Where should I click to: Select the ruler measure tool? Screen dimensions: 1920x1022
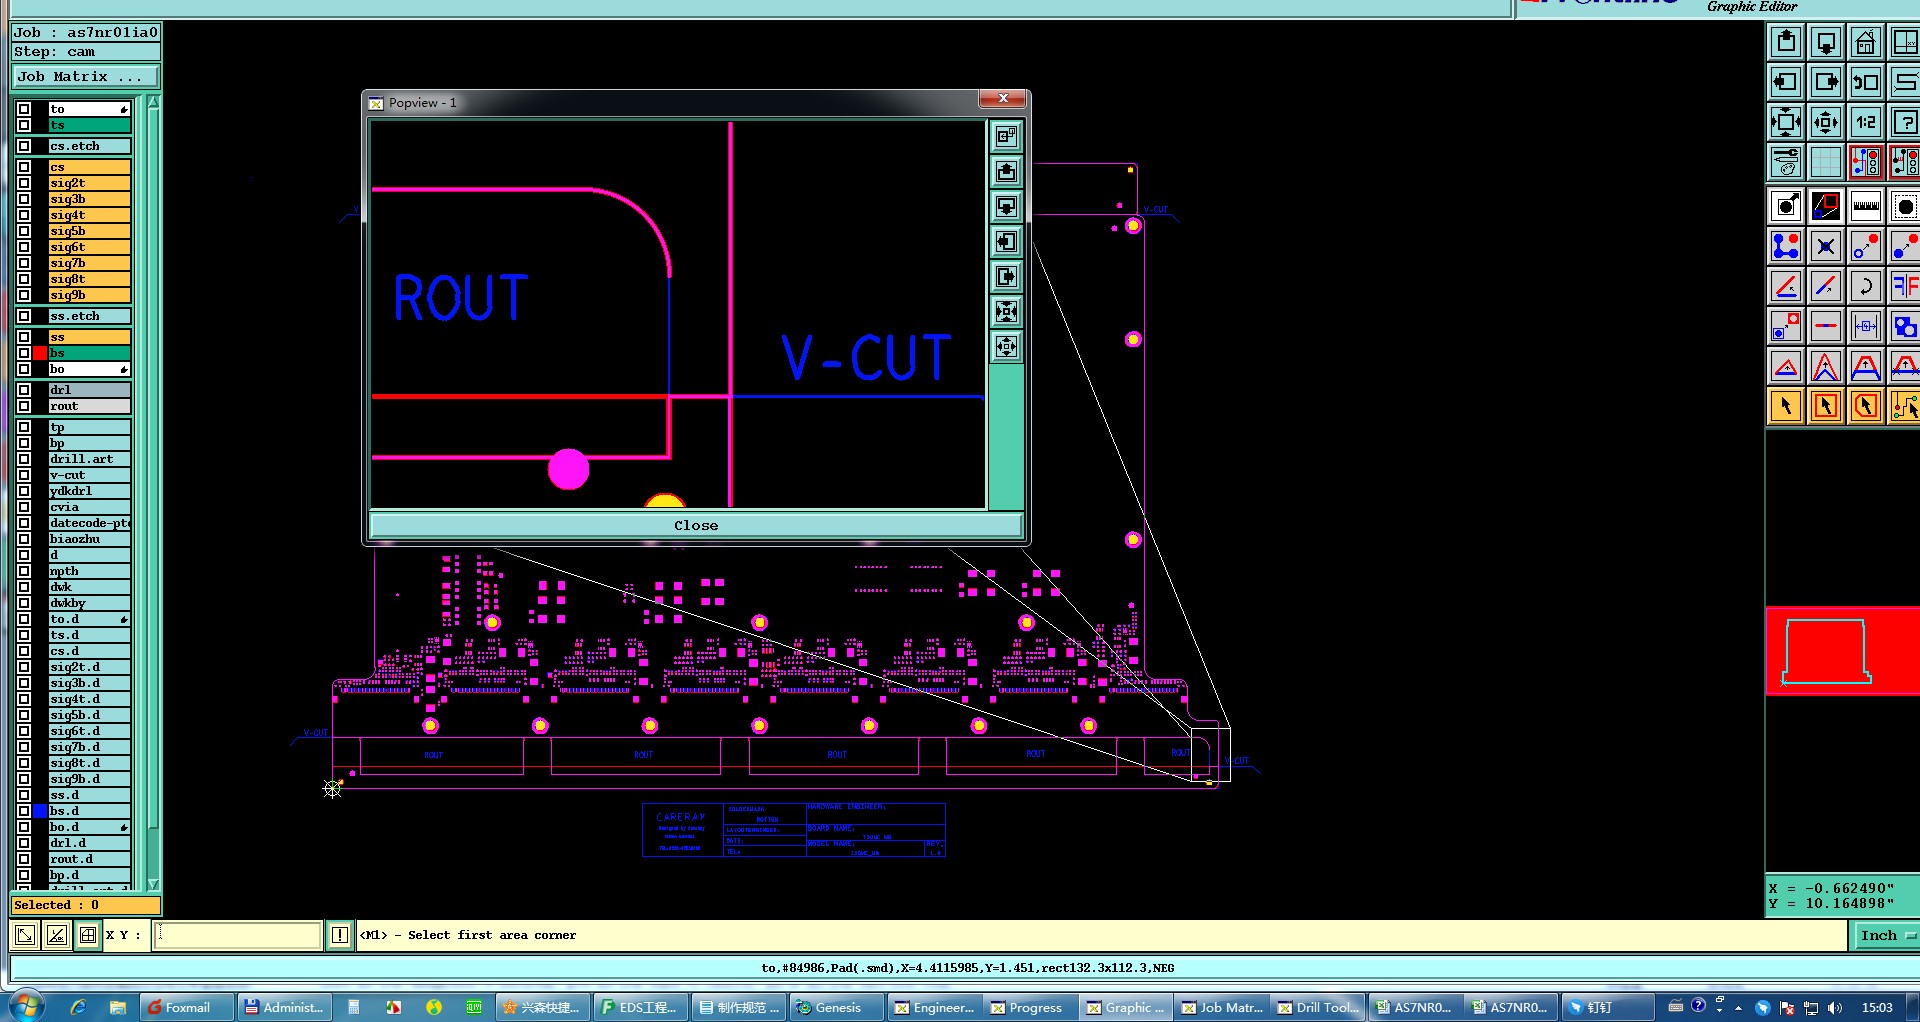[x=1866, y=207]
